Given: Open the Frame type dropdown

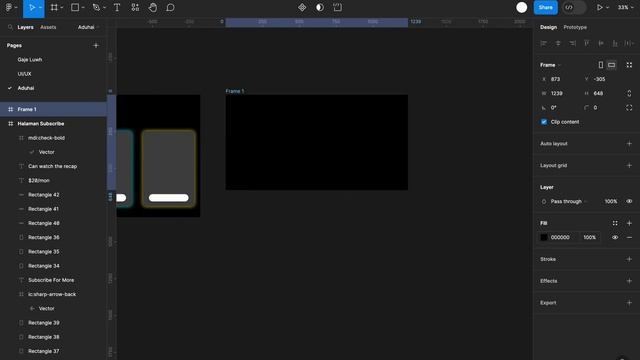Looking at the screenshot, I should click(551, 65).
